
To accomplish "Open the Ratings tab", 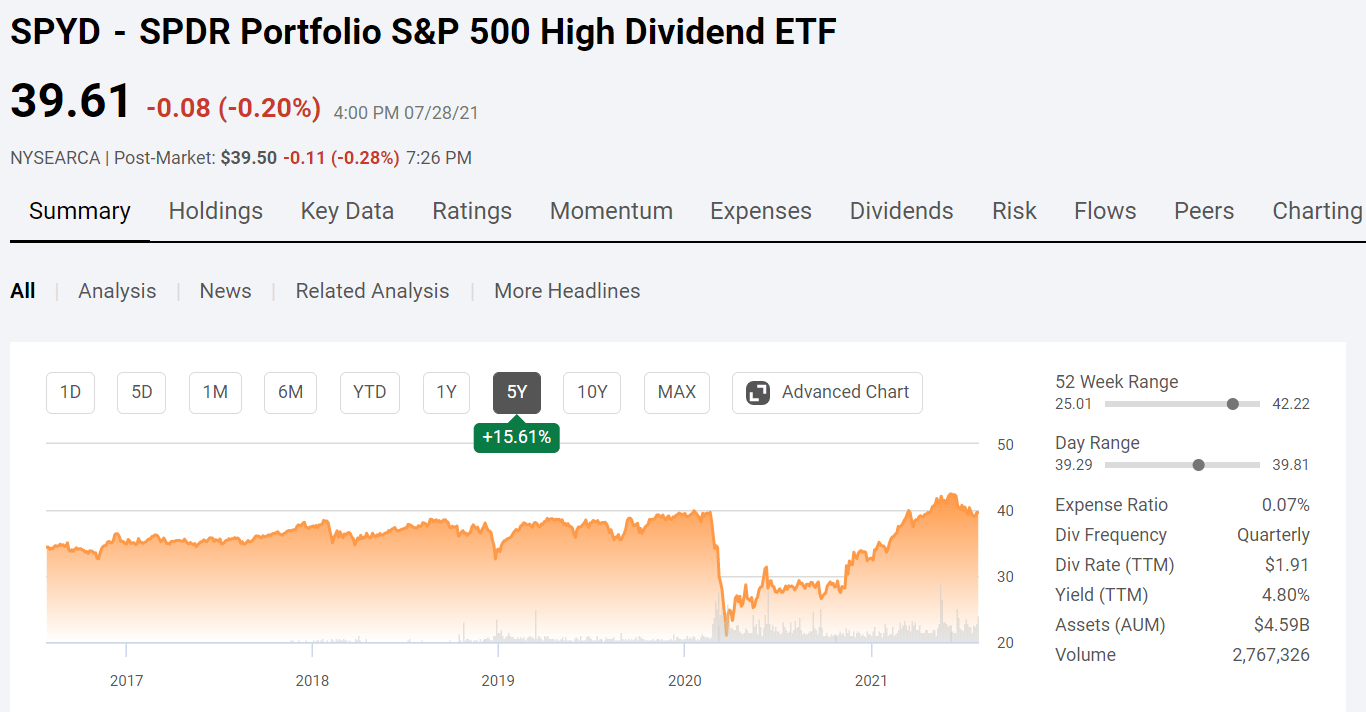I will [472, 211].
